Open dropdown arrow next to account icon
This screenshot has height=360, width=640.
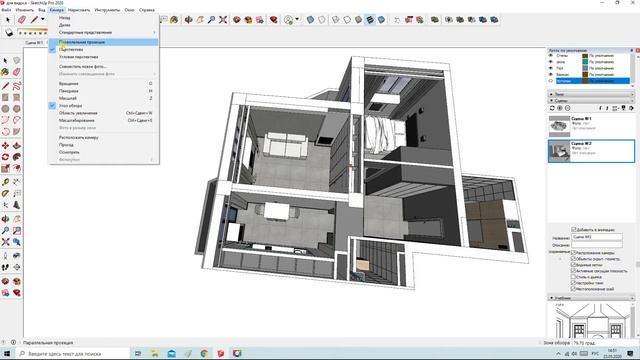point(297,20)
